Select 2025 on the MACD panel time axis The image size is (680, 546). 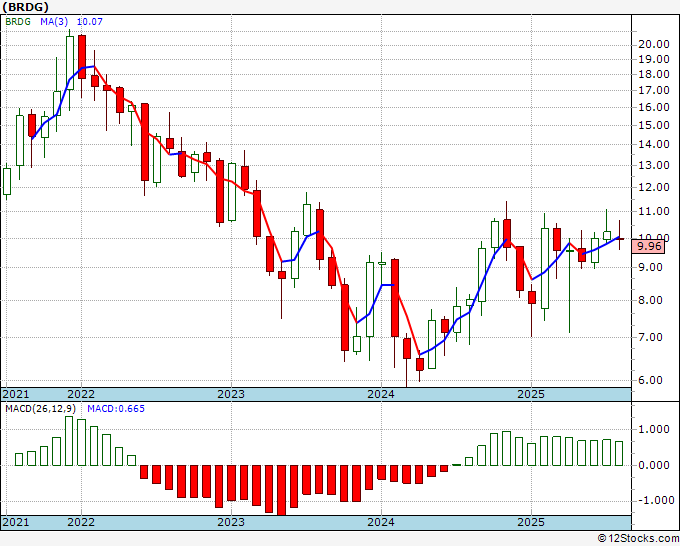531,522
